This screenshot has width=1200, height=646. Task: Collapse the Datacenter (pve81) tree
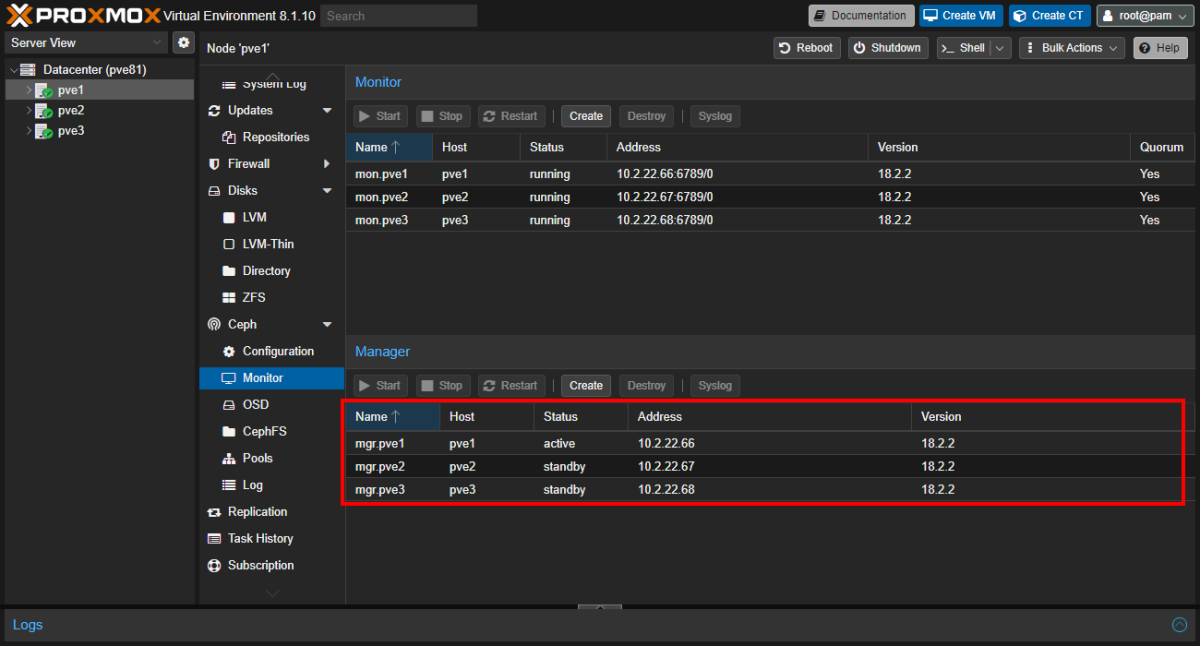[13, 70]
